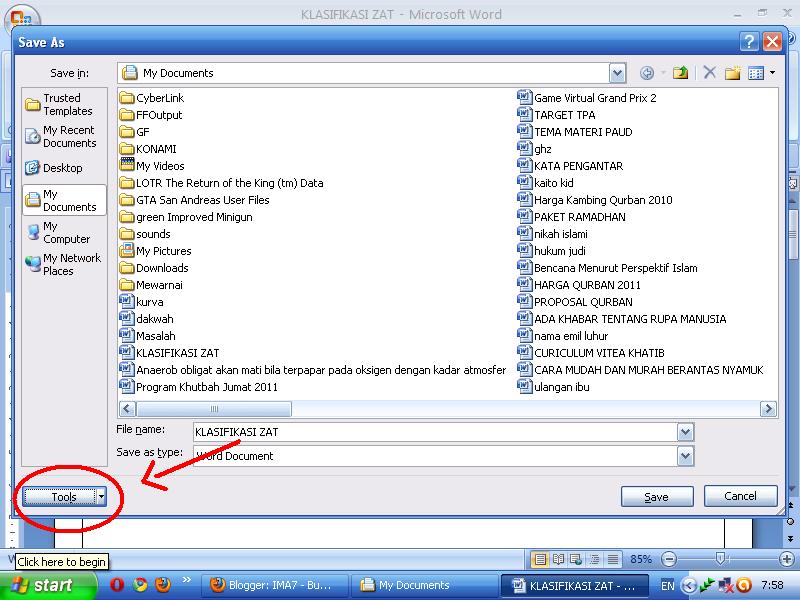Click the Help question mark button
The height and width of the screenshot is (600, 800).
coord(749,42)
